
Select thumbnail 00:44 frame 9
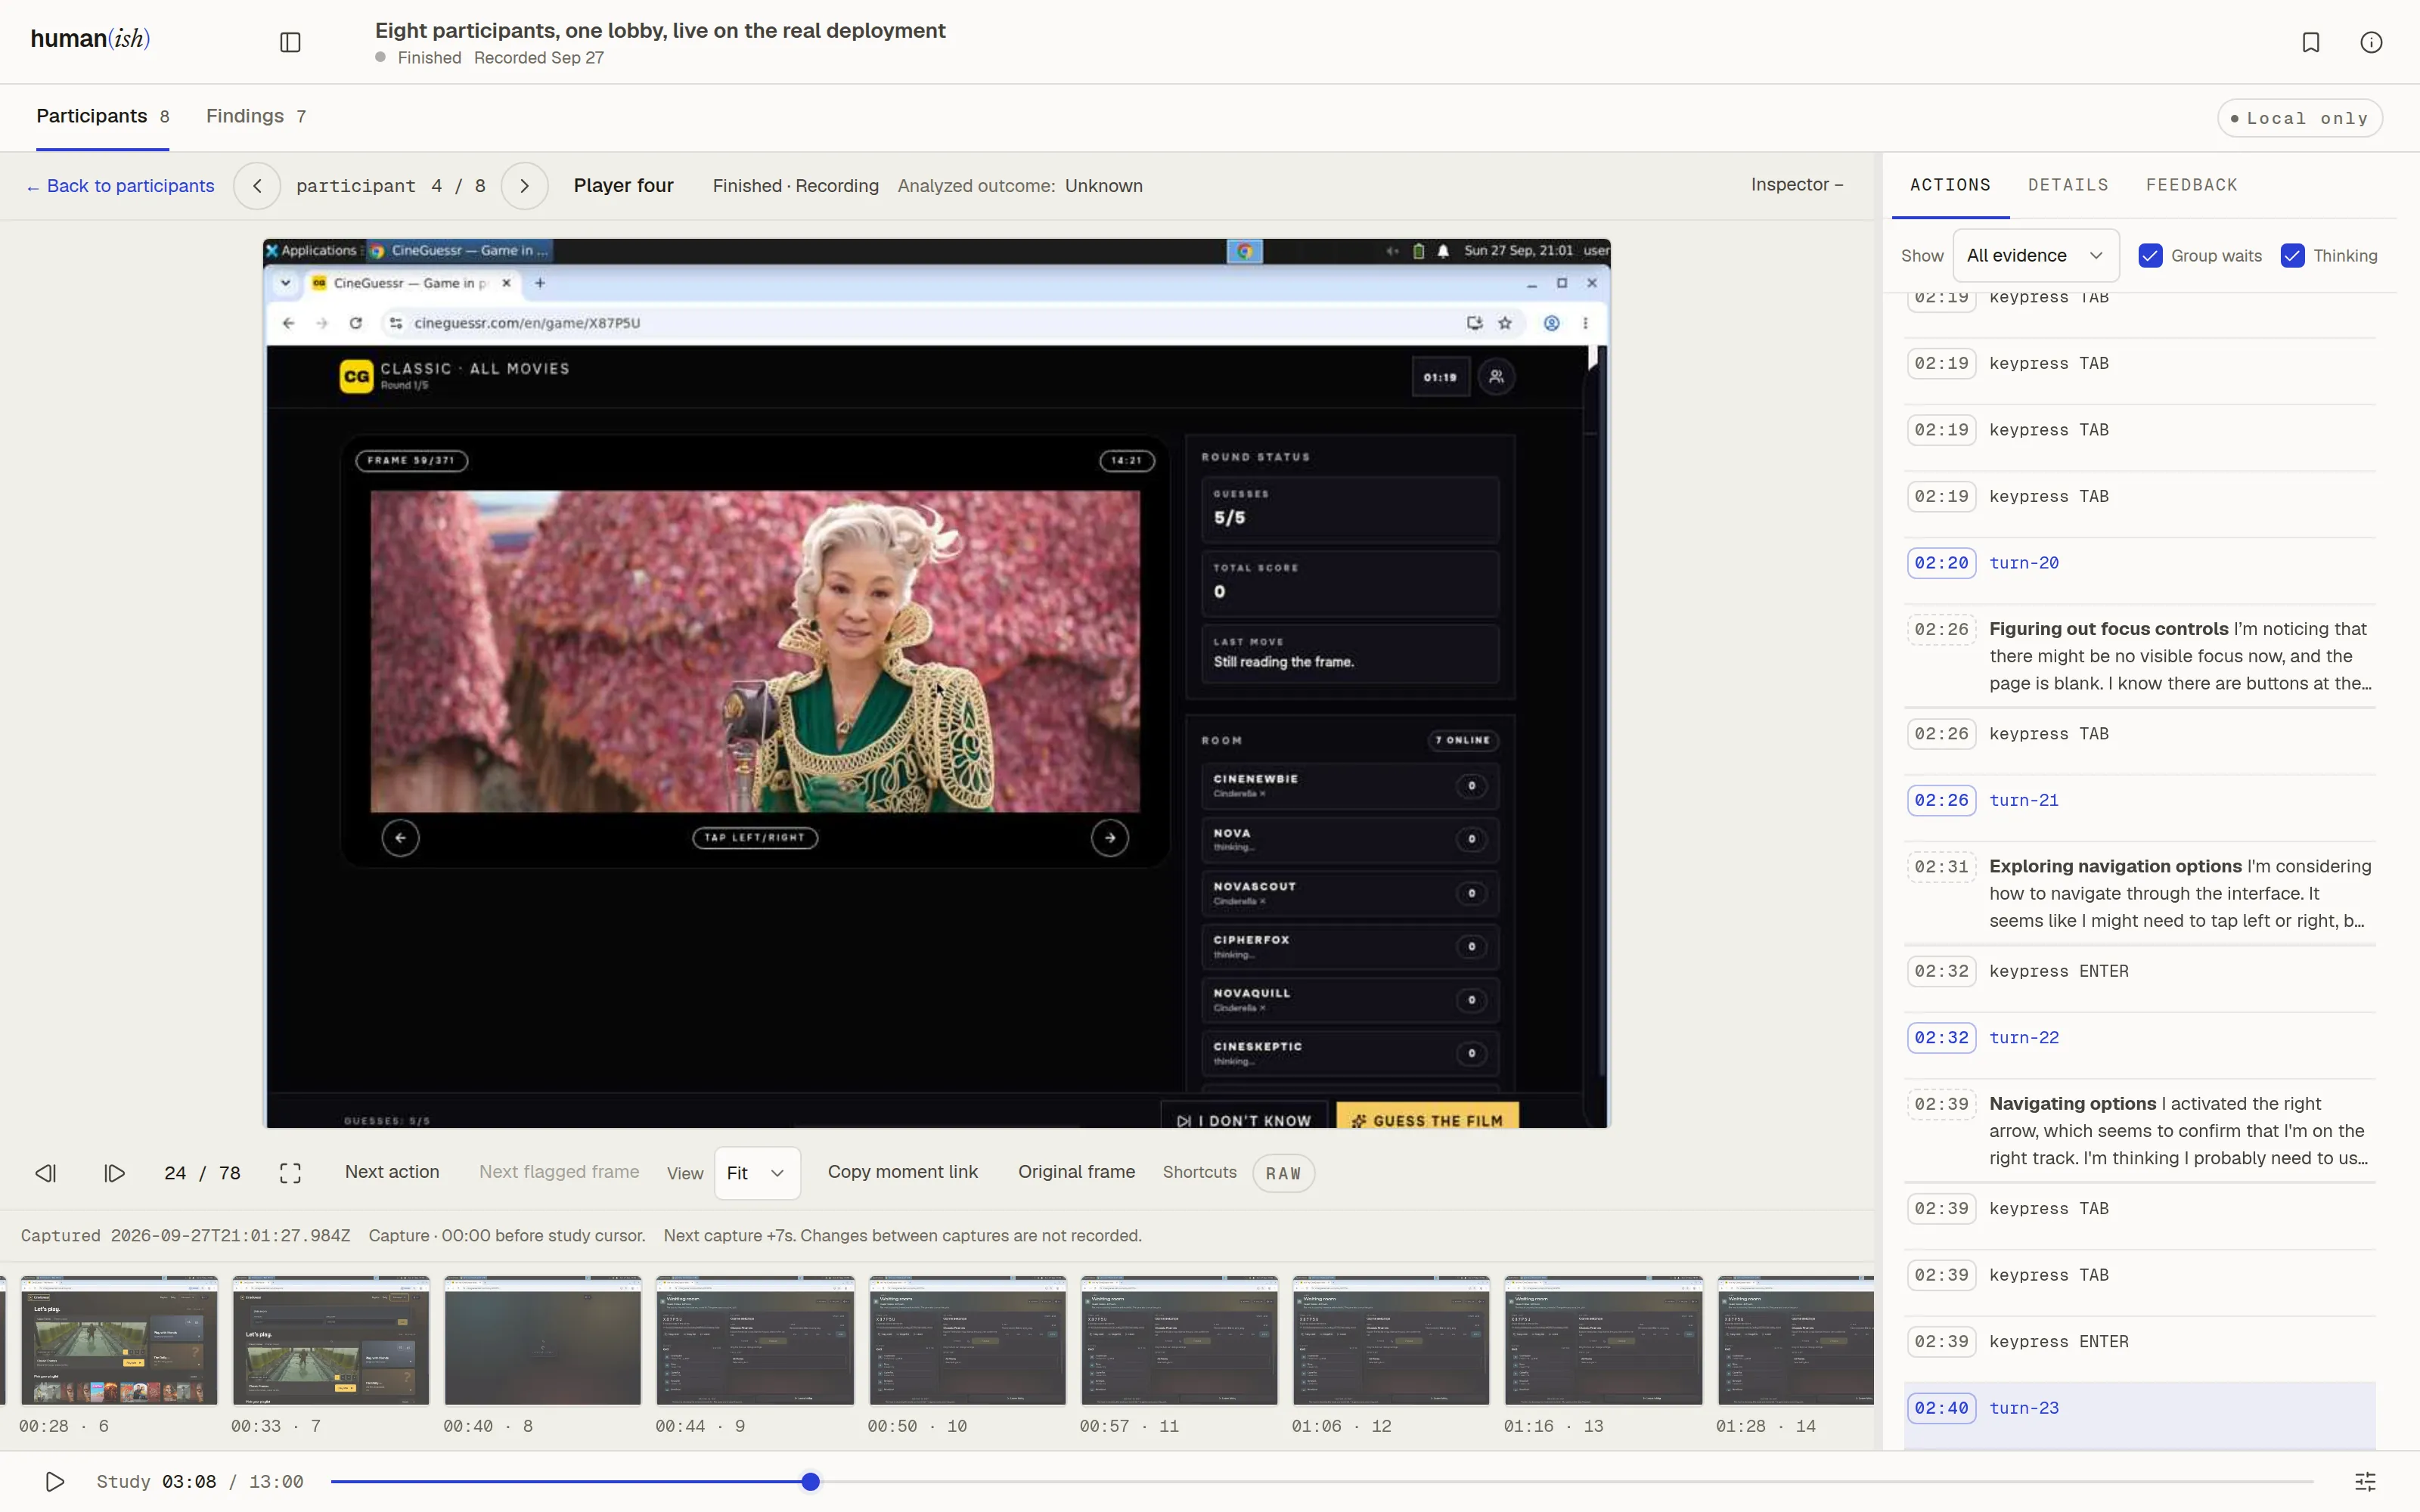tap(755, 1340)
